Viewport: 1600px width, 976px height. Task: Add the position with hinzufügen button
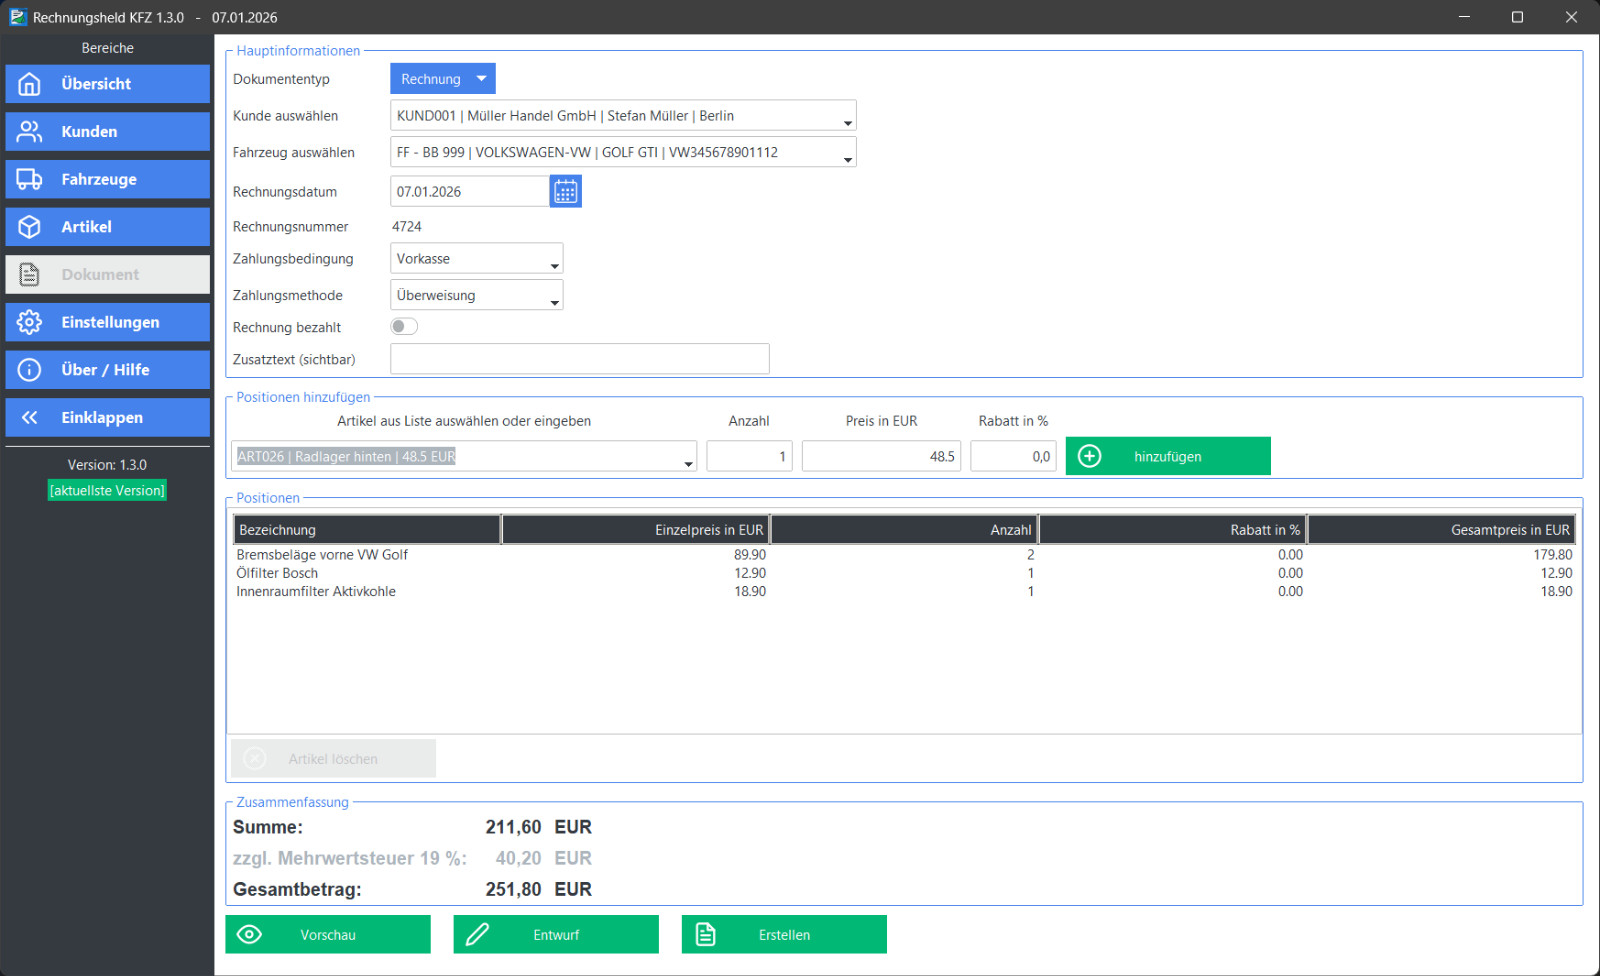pos(1168,456)
